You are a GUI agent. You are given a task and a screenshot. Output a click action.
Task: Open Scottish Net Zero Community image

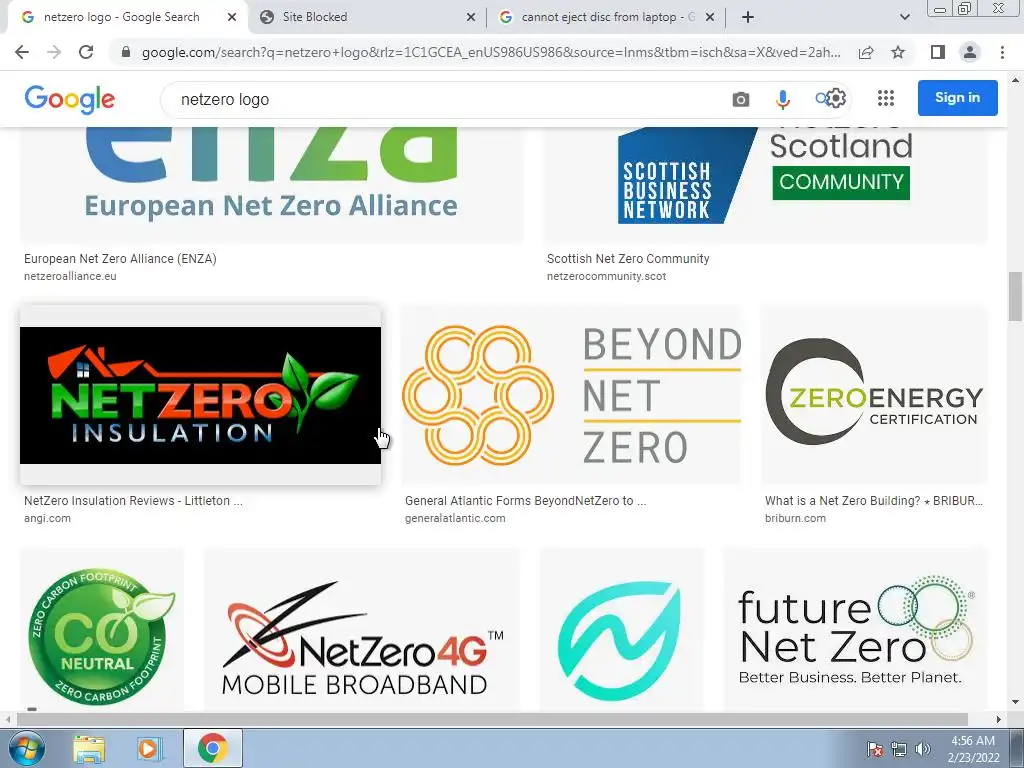[x=766, y=185]
